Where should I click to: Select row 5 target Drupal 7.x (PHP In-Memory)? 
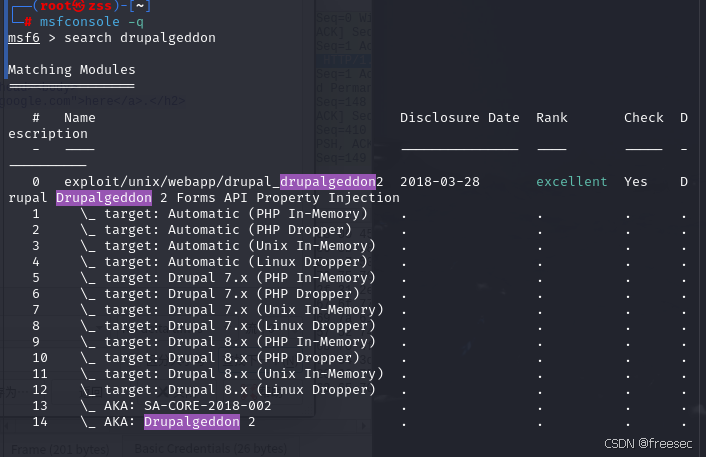click(240, 278)
